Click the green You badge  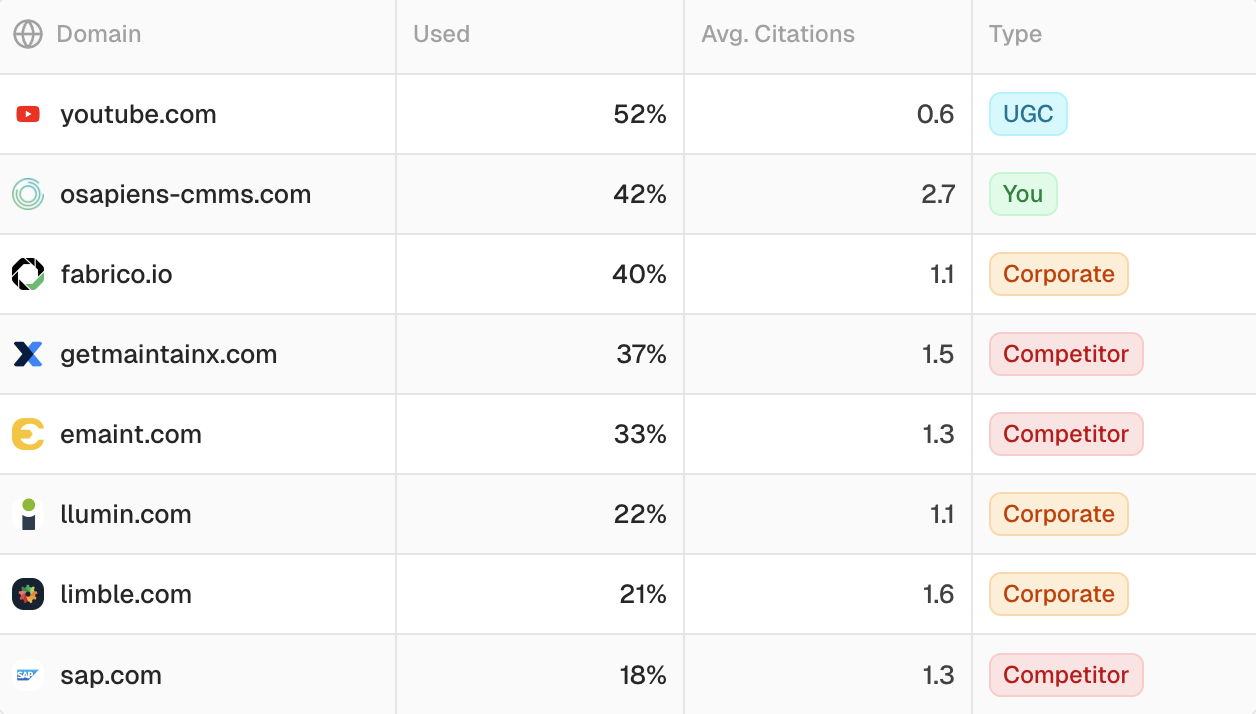pos(1023,194)
